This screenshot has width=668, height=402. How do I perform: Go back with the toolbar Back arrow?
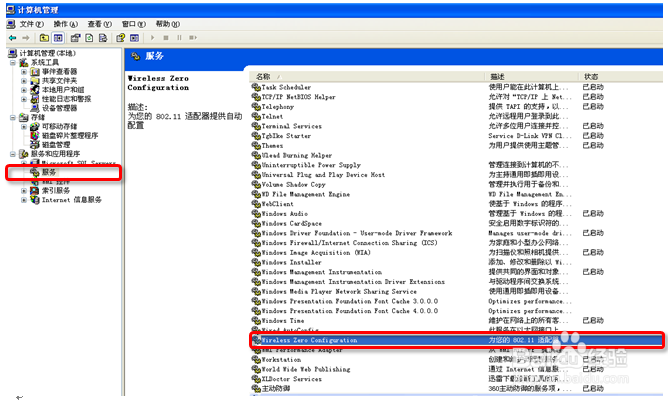coord(12,38)
